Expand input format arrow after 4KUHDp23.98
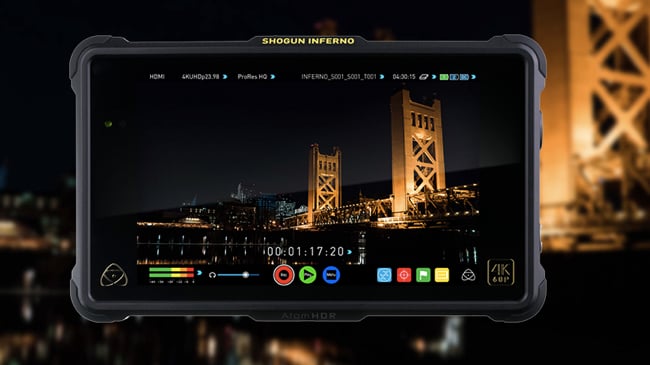The height and width of the screenshot is (365, 650). point(225,77)
